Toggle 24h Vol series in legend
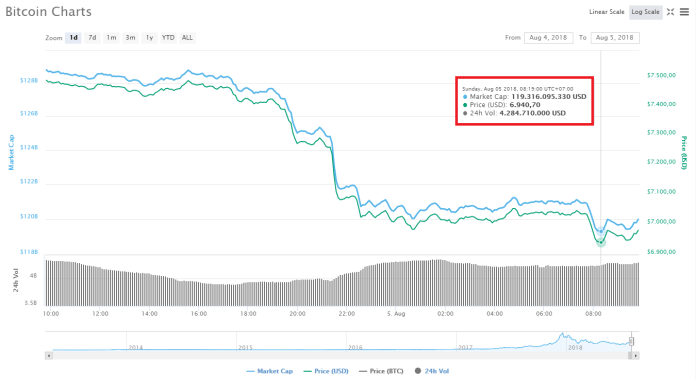 (x=432, y=371)
